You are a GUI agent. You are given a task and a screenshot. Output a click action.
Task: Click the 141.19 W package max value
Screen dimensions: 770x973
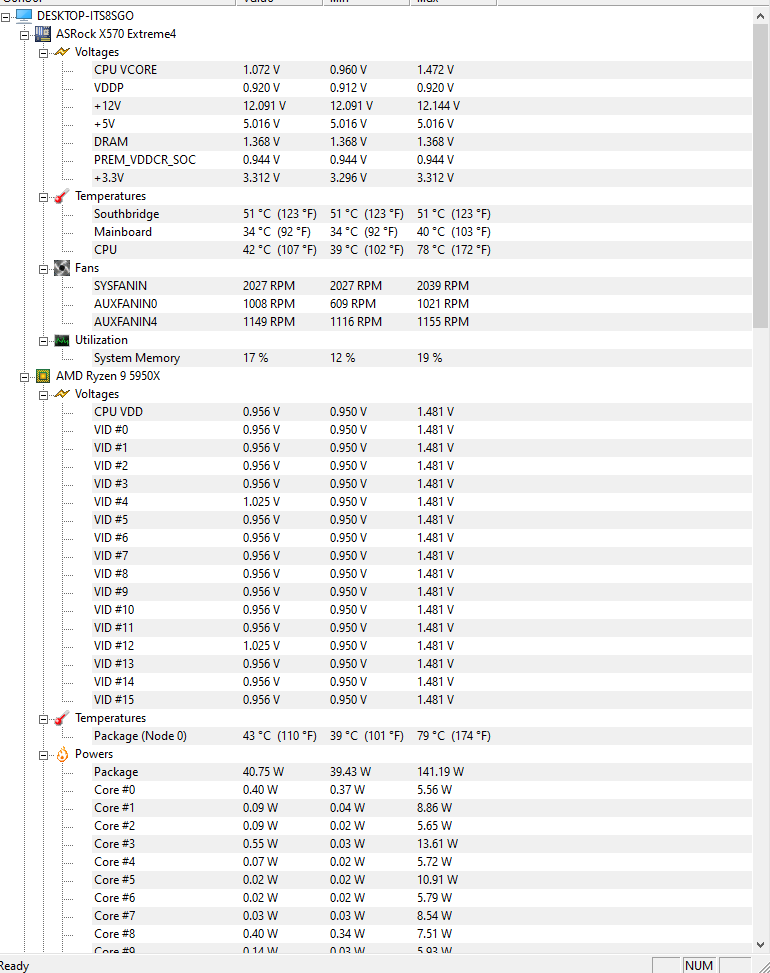tap(441, 771)
